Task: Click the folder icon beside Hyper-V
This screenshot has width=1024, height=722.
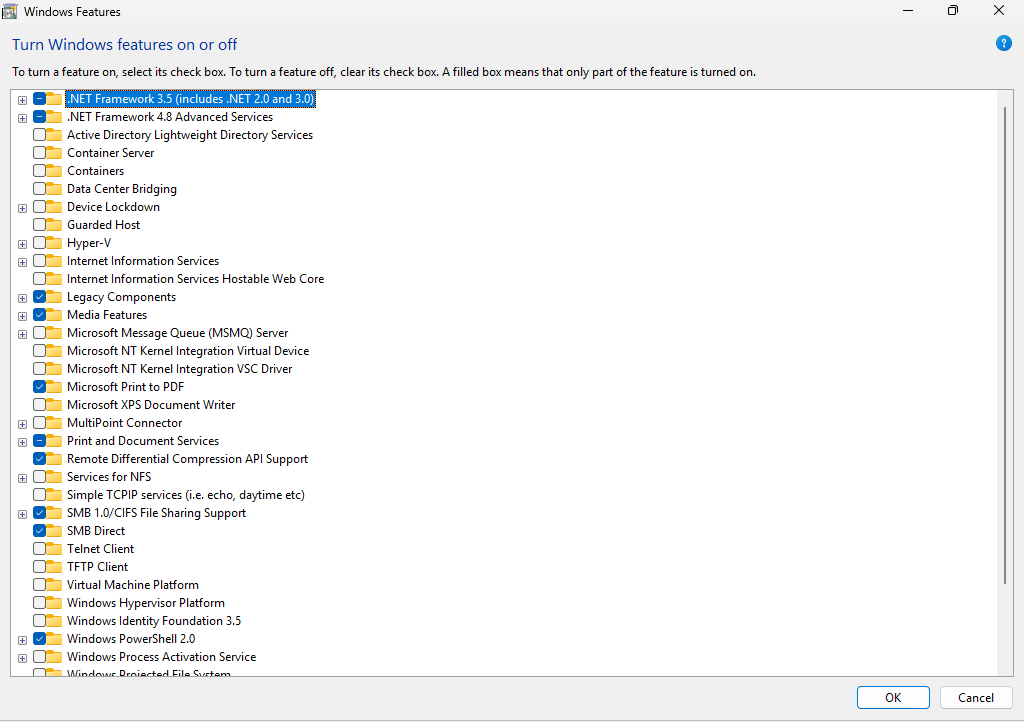Action: coord(54,243)
